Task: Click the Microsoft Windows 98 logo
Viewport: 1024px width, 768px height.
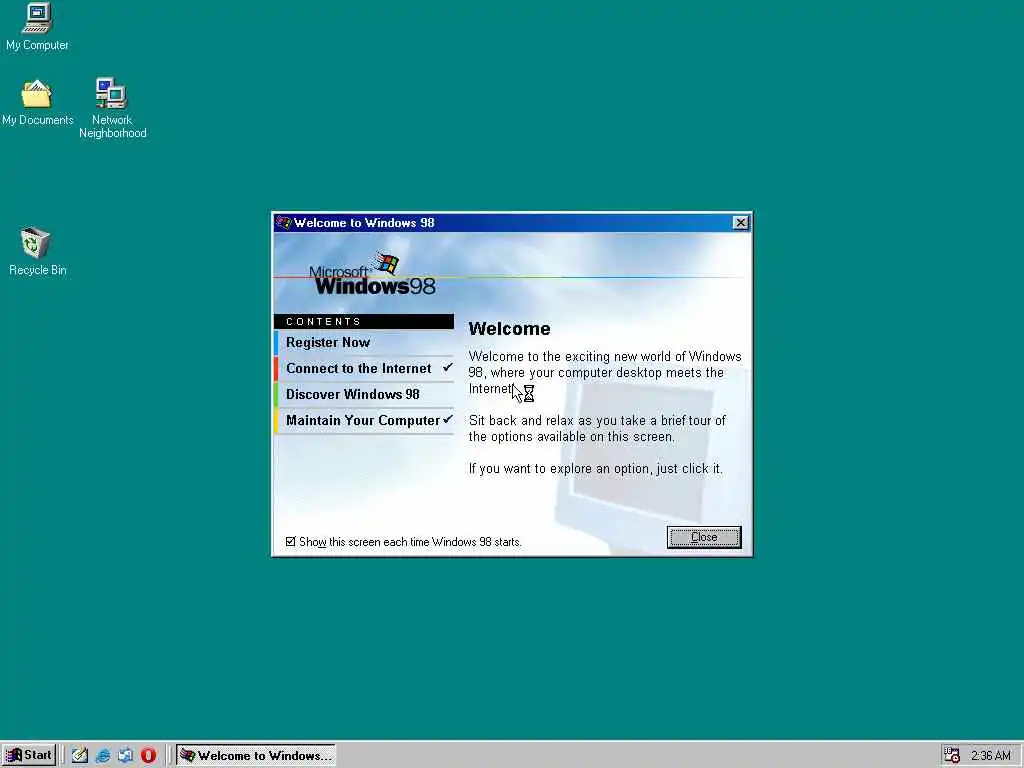Action: point(372,274)
